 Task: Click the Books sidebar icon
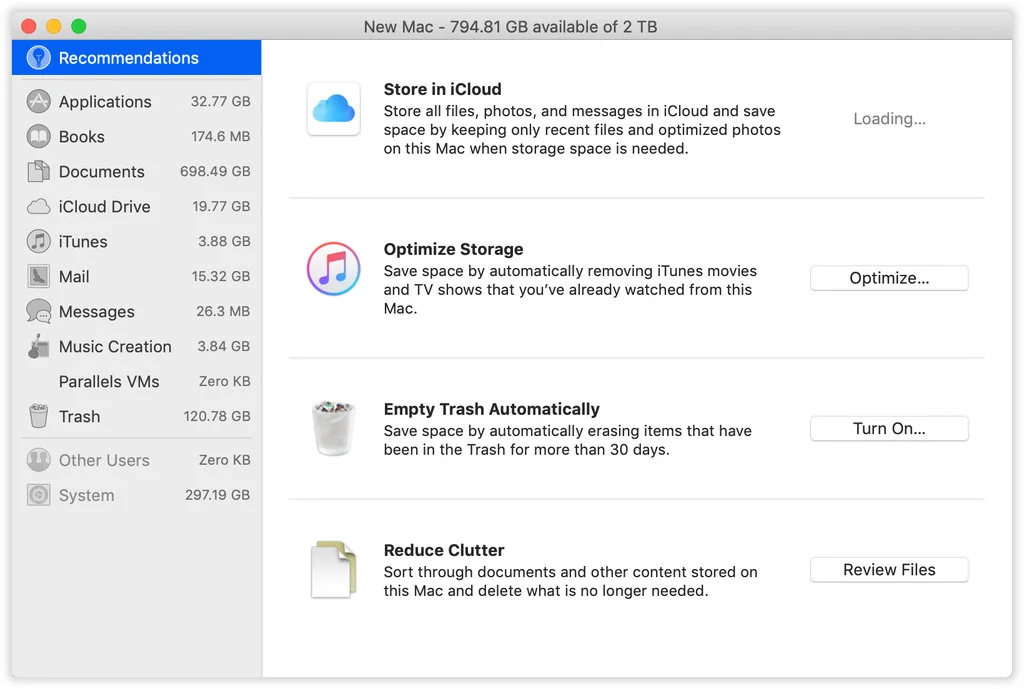click(x=39, y=136)
